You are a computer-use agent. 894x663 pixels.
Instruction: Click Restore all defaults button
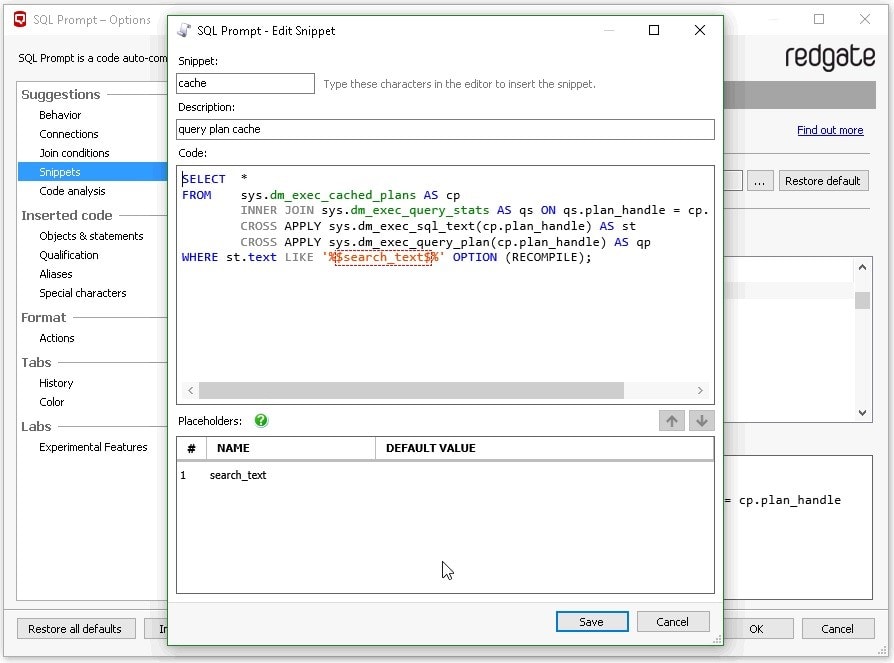point(75,629)
